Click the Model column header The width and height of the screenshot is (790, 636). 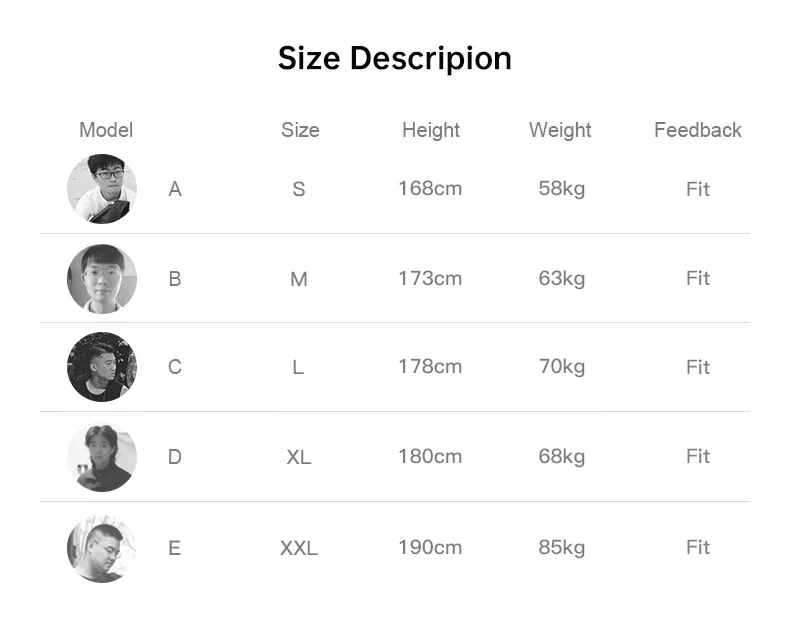[106, 130]
